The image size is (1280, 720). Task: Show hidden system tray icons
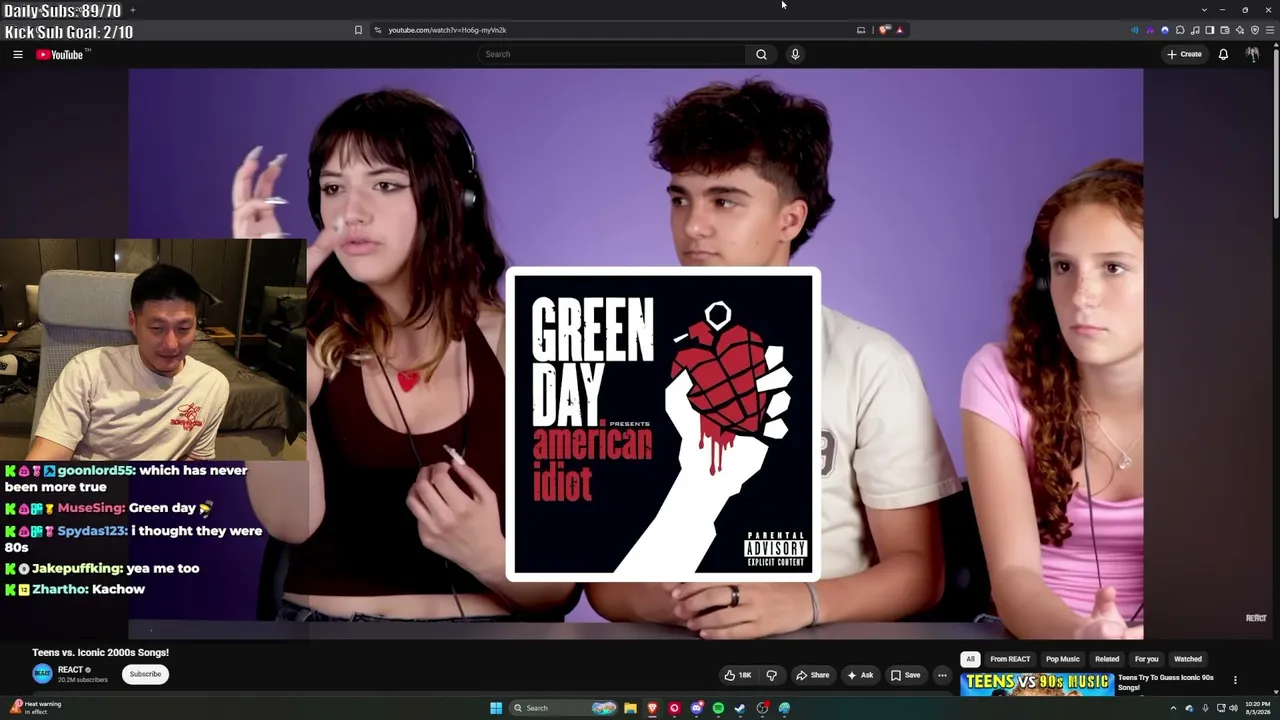click(1173, 708)
